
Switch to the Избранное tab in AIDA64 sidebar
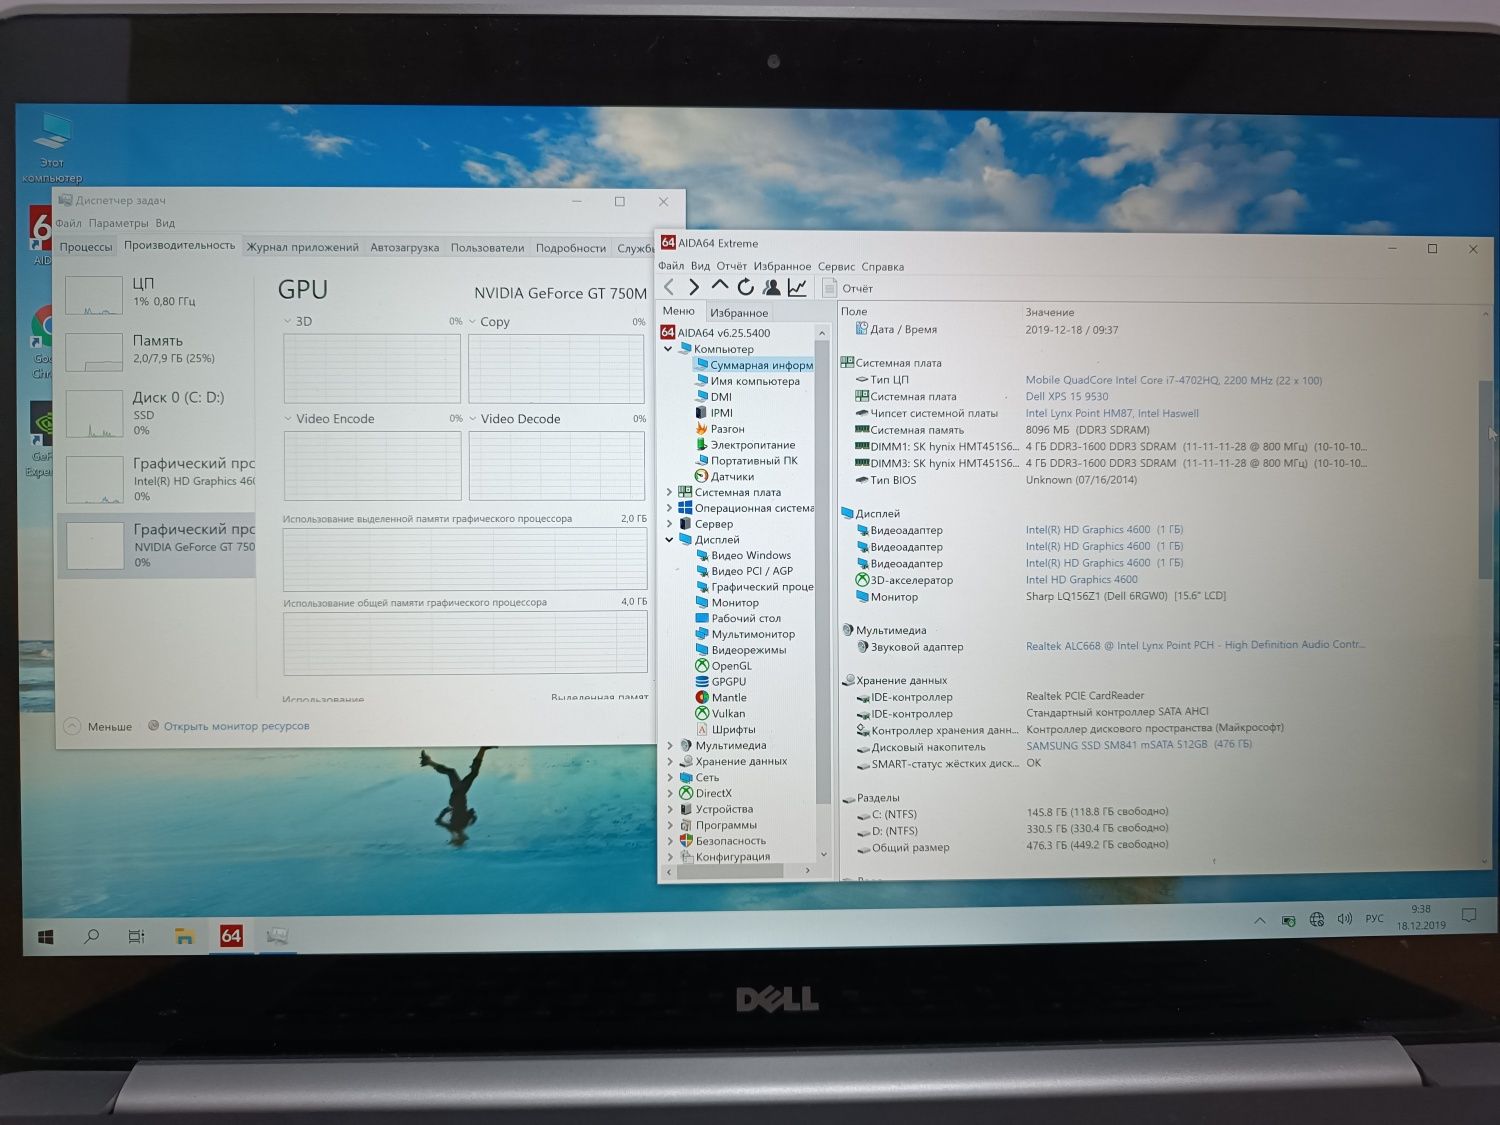739,313
